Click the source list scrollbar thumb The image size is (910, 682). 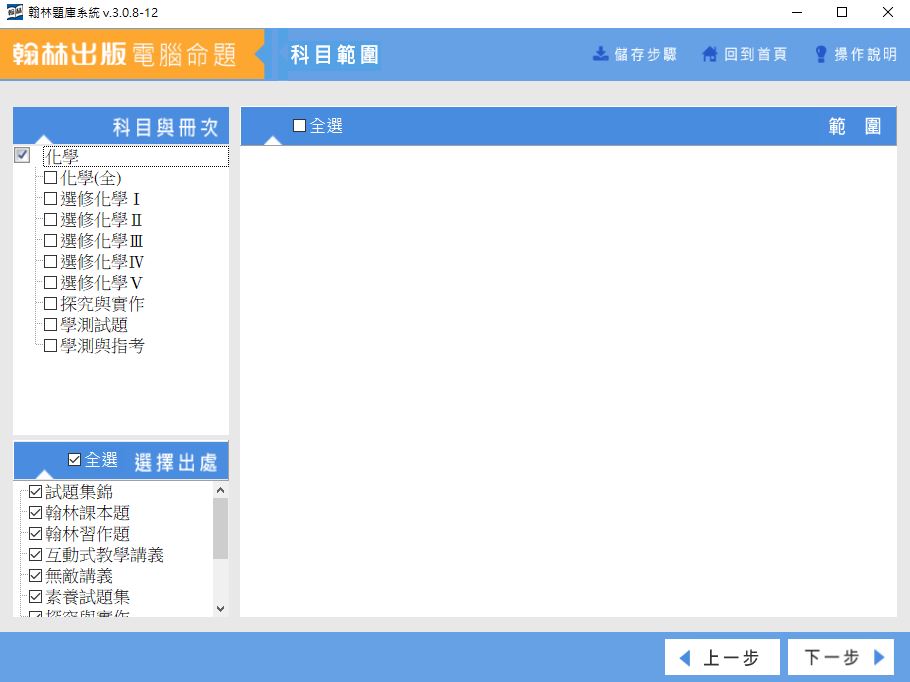pos(220,528)
